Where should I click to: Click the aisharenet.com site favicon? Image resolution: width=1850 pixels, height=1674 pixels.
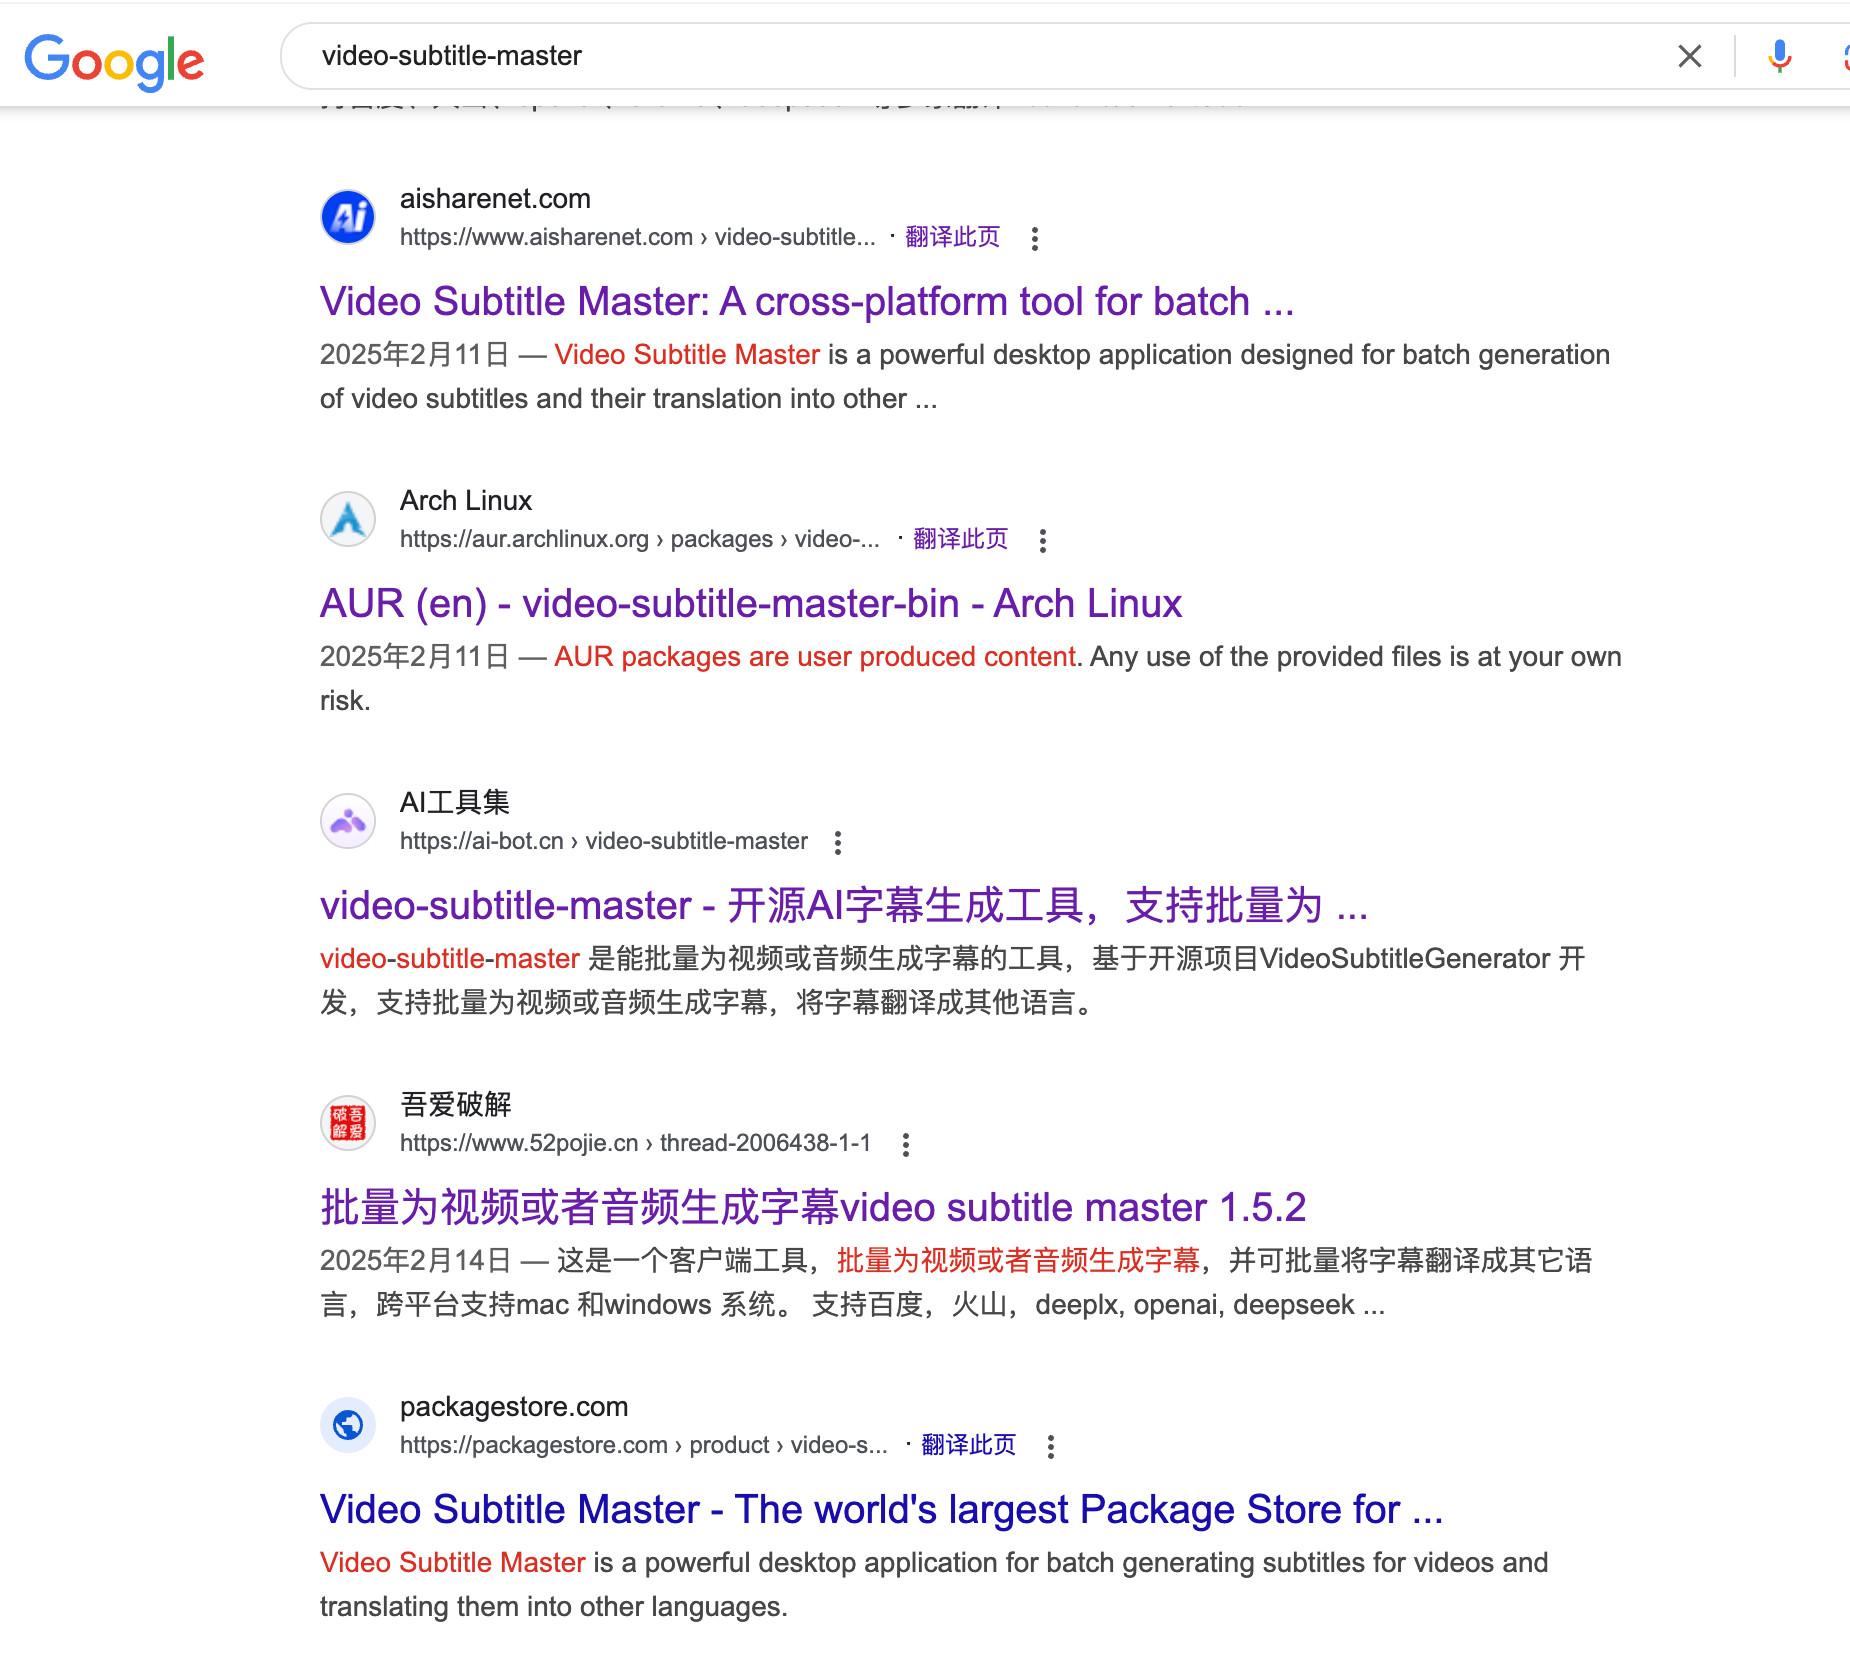tap(348, 217)
